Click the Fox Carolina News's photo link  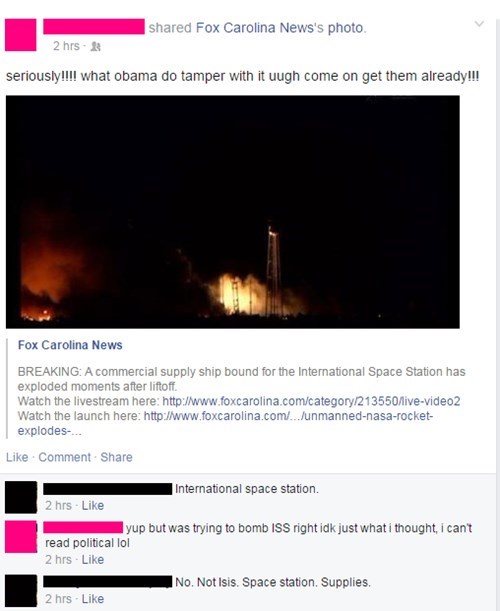[x=281, y=28]
